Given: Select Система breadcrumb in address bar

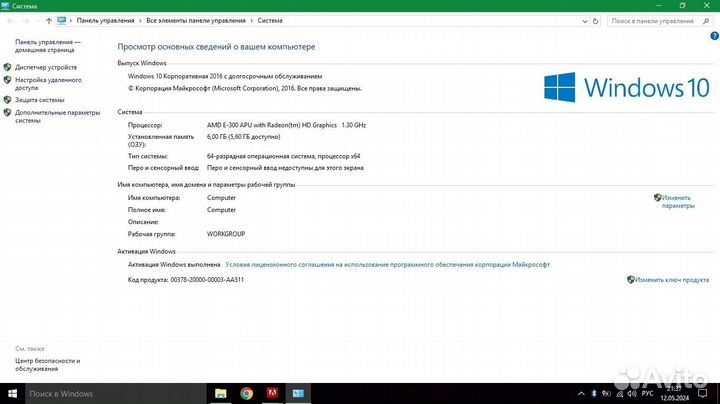Looking at the screenshot, I should [x=270, y=21].
